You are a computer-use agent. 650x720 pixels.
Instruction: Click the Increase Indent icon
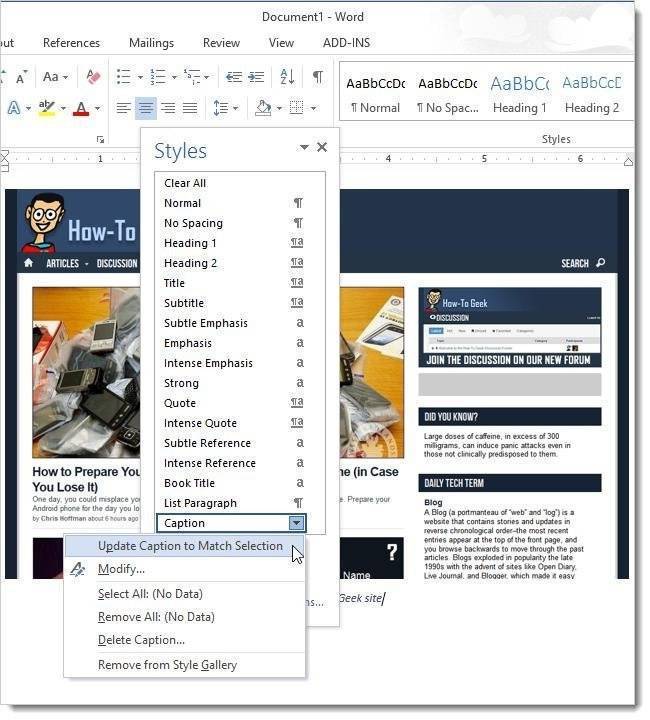click(x=256, y=77)
